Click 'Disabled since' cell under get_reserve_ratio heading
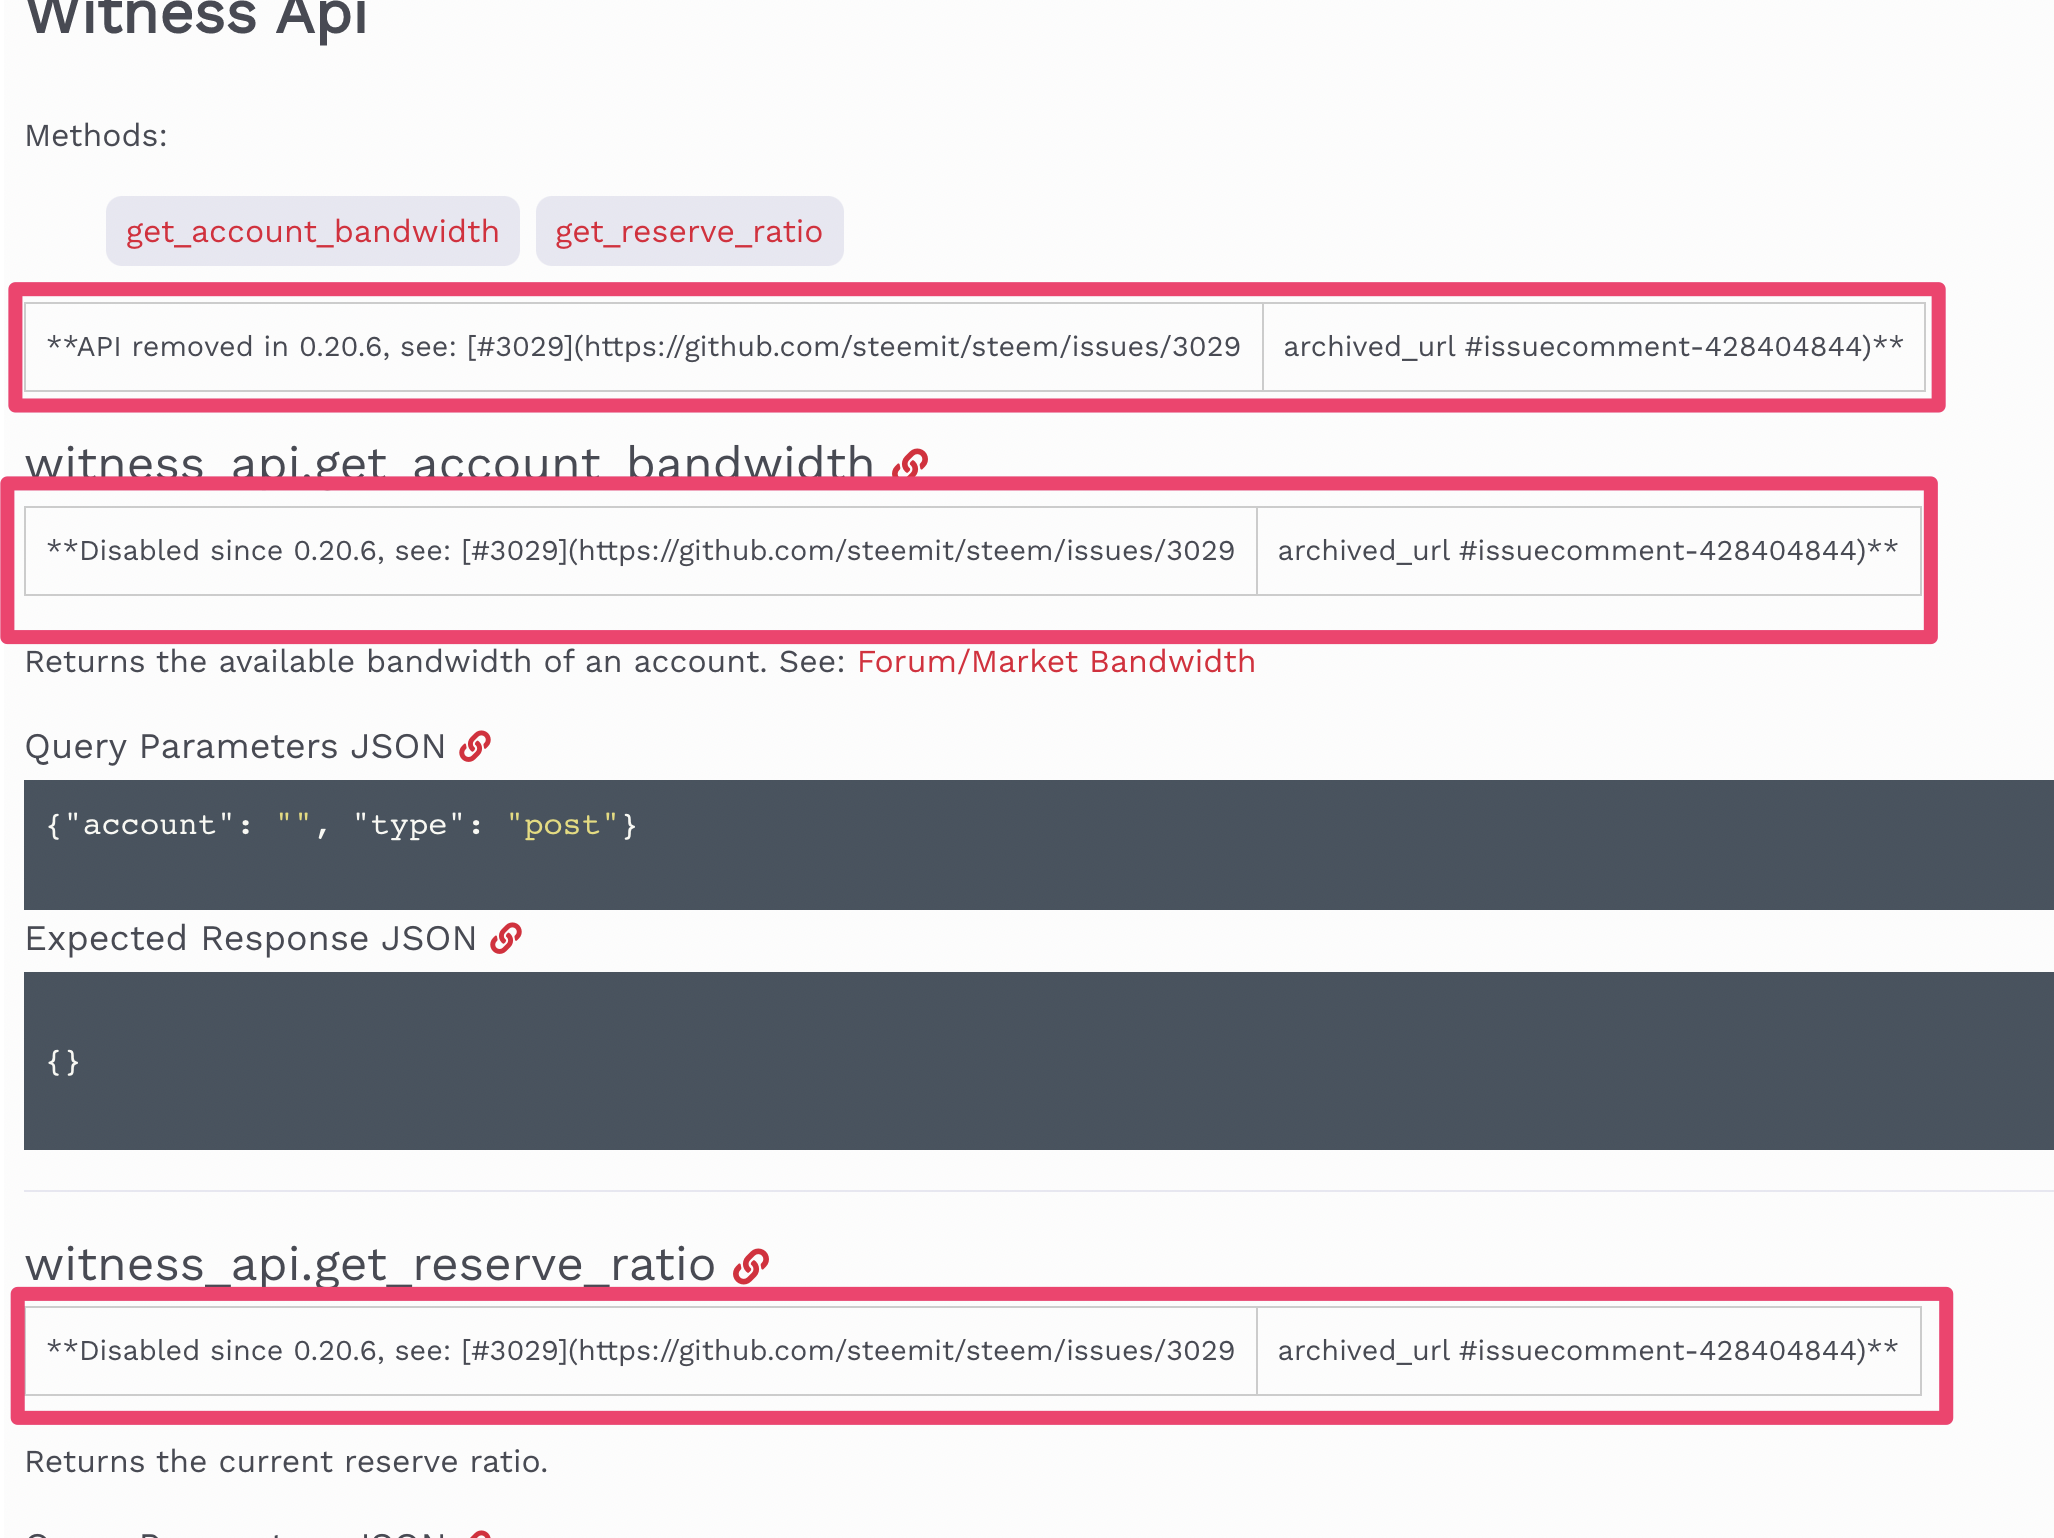This screenshot has width=2054, height=1538. 640,1351
